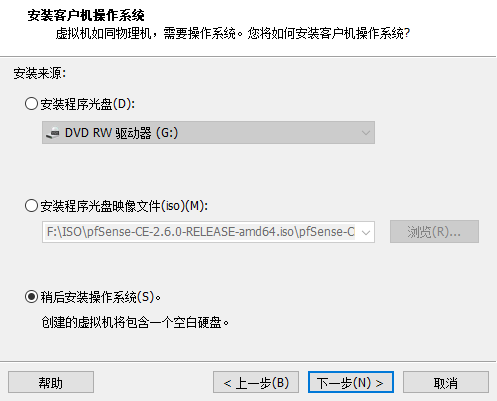Click the 安装客户机操作系统 heading
This screenshot has width=497, height=401.
coord(86,15)
